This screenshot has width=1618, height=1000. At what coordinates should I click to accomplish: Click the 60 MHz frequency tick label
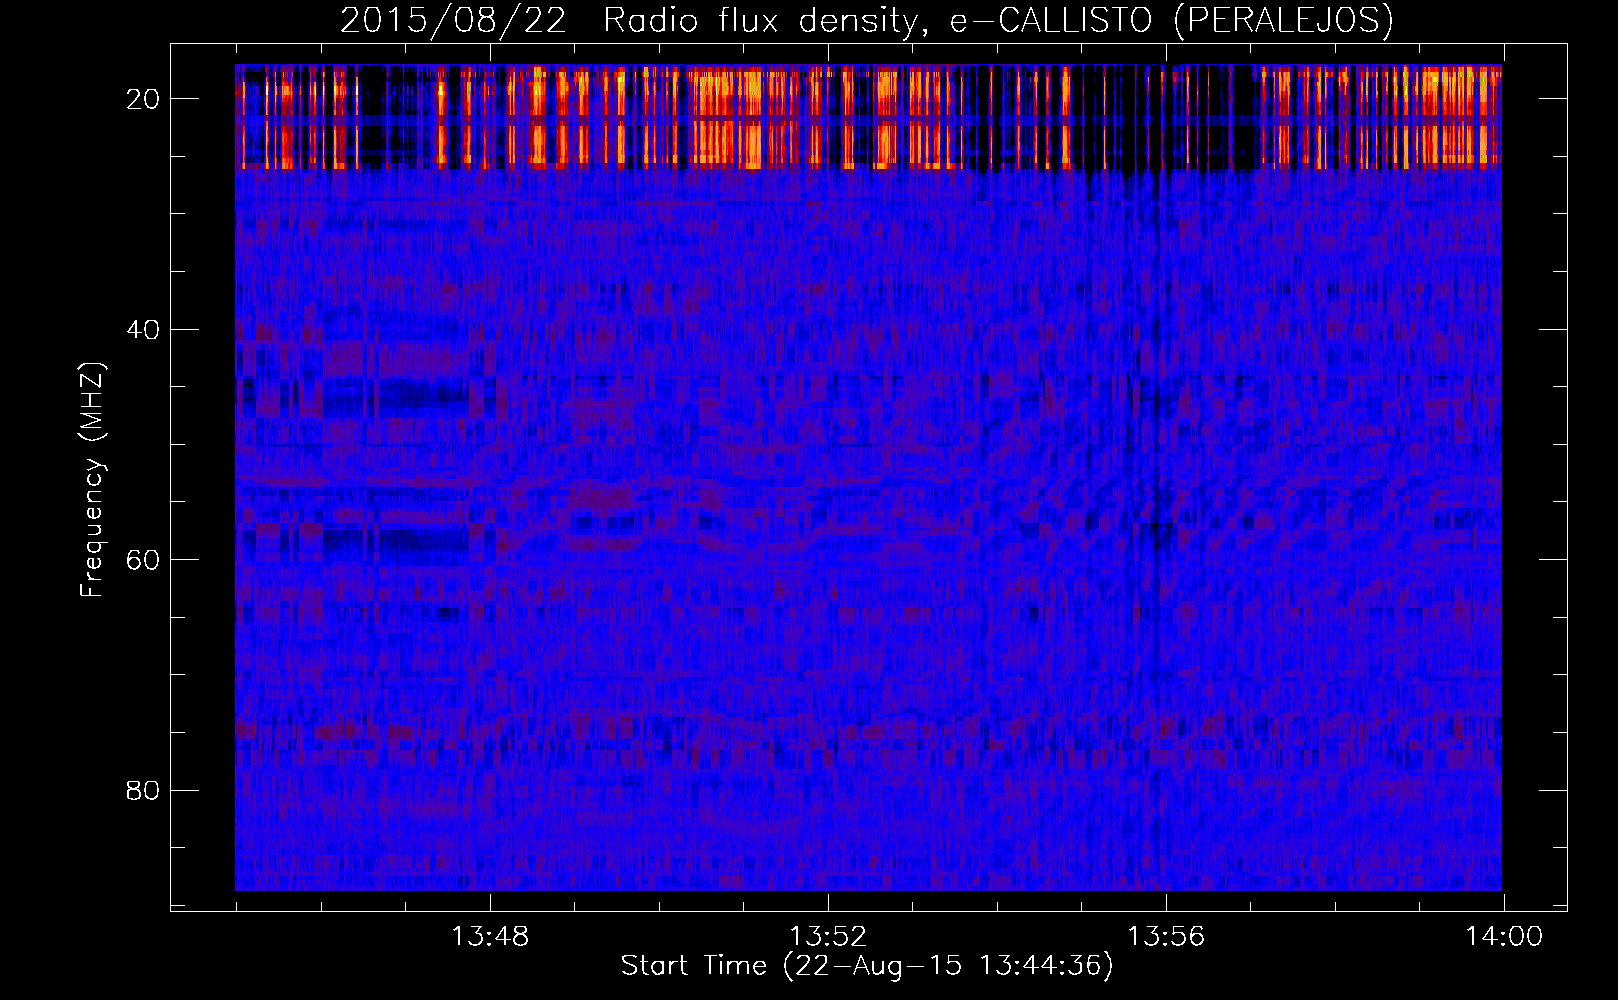(143, 560)
